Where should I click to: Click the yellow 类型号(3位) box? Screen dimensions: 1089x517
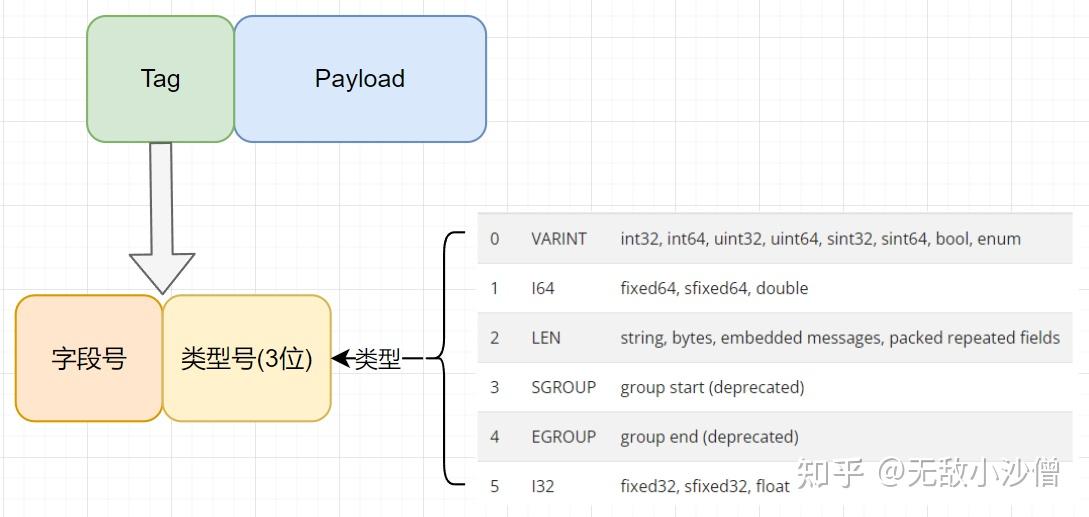click(x=247, y=359)
